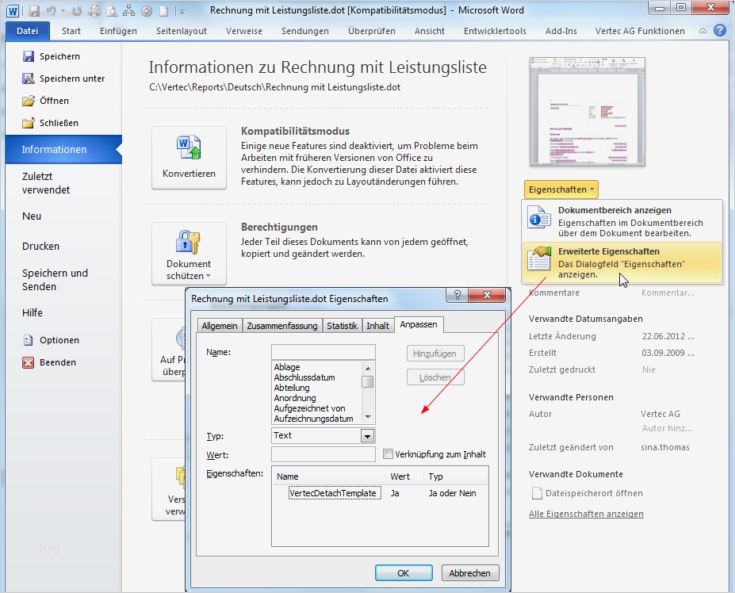Click Öffnen folder entry
The width and height of the screenshot is (735, 593).
point(45,100)
